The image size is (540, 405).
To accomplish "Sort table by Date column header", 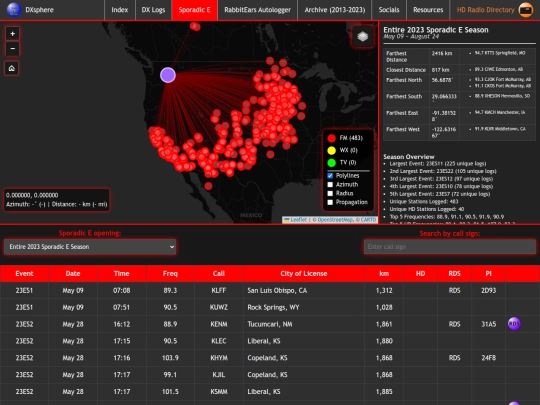I will coord(73,274).
